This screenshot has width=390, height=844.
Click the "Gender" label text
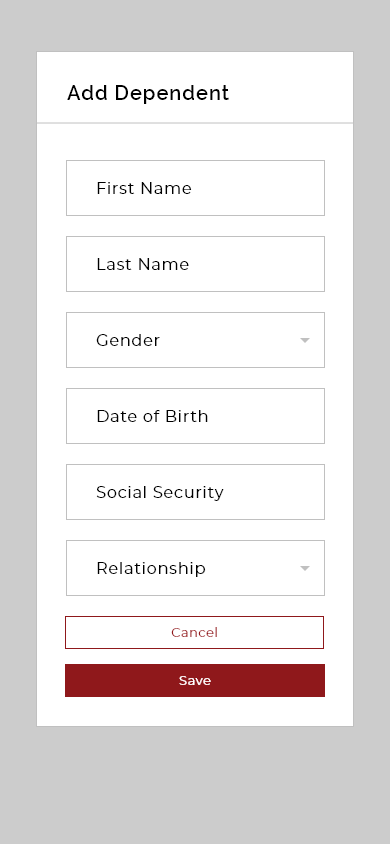(128, 340)
